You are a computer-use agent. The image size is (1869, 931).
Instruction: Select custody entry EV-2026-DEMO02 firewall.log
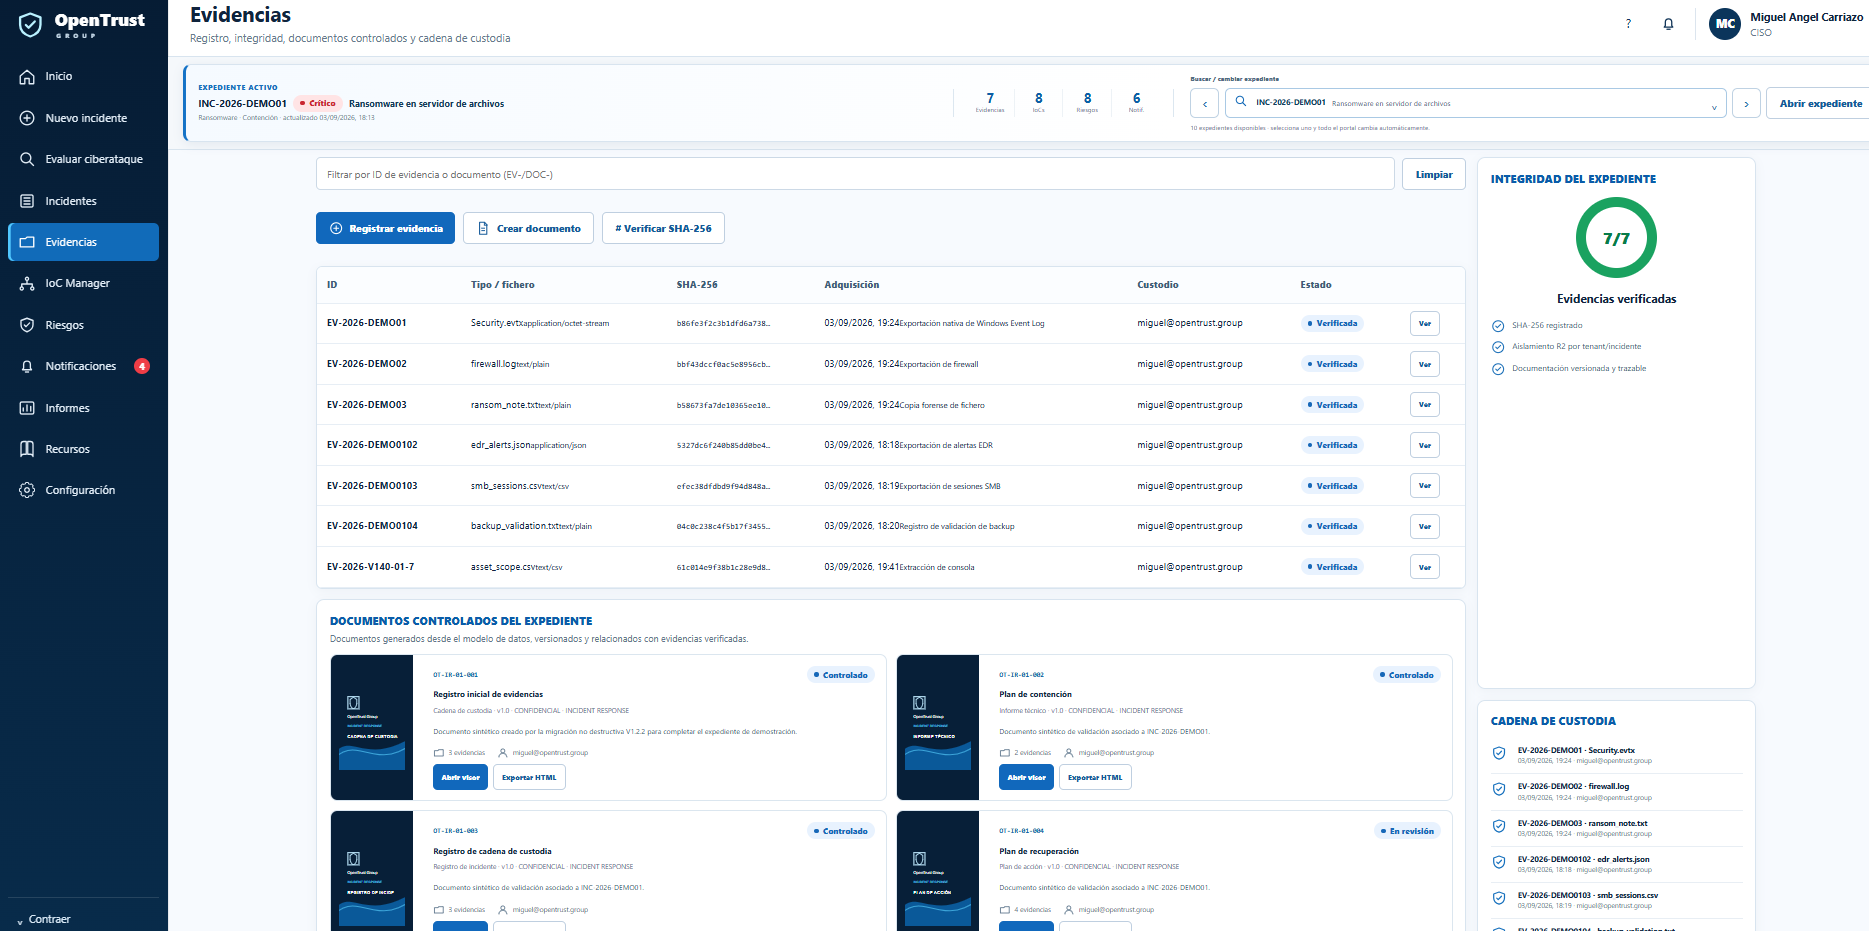click(x=1616, y=792)
